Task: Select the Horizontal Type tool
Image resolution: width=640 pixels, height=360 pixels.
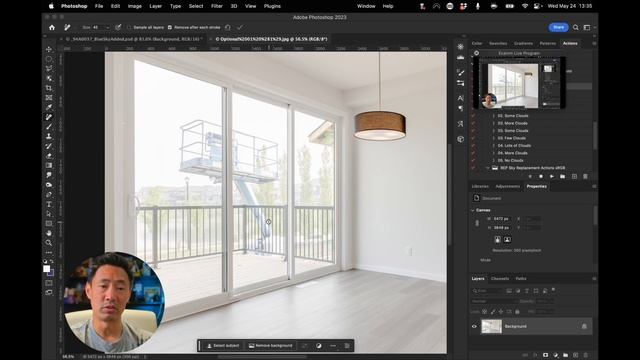Action: 49,204
